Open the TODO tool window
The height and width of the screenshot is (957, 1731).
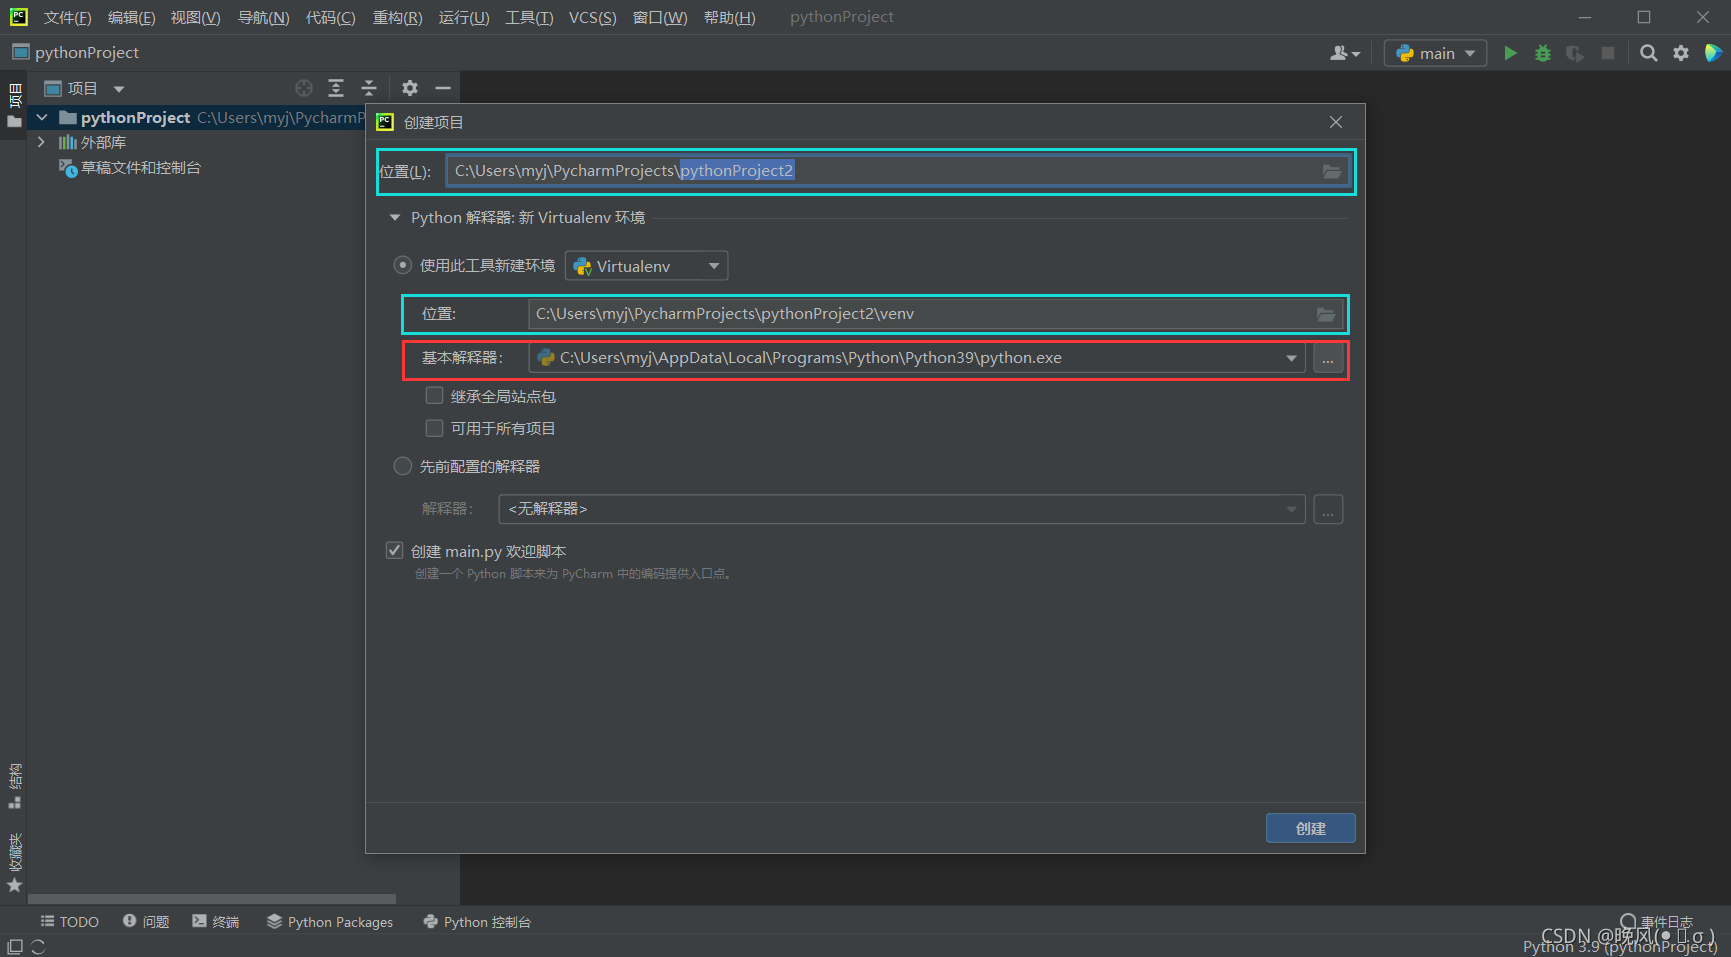70,922
